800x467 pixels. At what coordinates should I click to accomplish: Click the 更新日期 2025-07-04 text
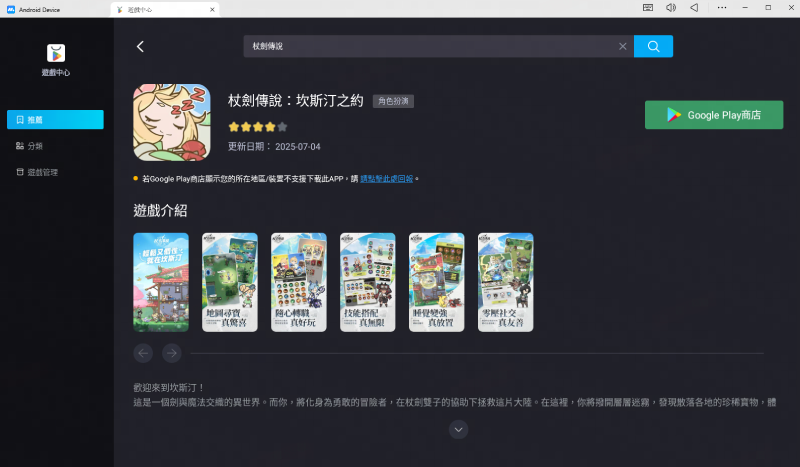[274, 146]
